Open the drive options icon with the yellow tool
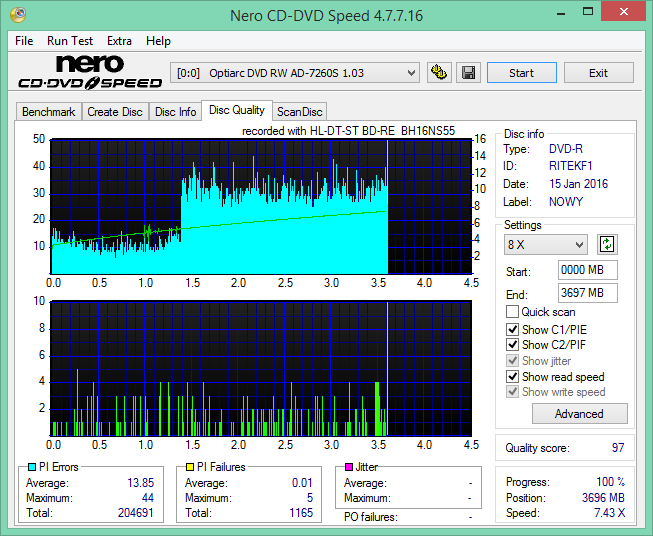This screenshot has height=536, width=653. click(439, 73)
